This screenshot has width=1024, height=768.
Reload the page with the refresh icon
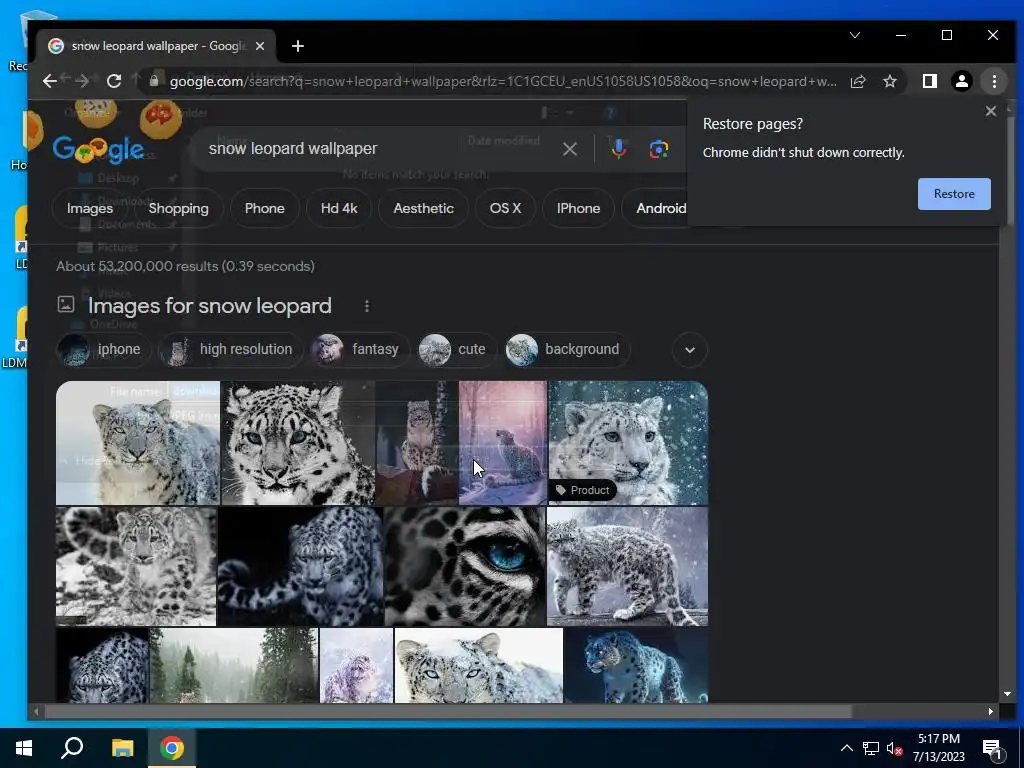114,81
